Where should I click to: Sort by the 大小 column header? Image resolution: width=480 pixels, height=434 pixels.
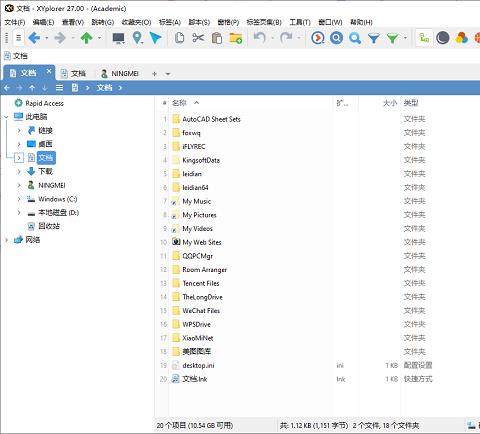[x=390, y=103]
